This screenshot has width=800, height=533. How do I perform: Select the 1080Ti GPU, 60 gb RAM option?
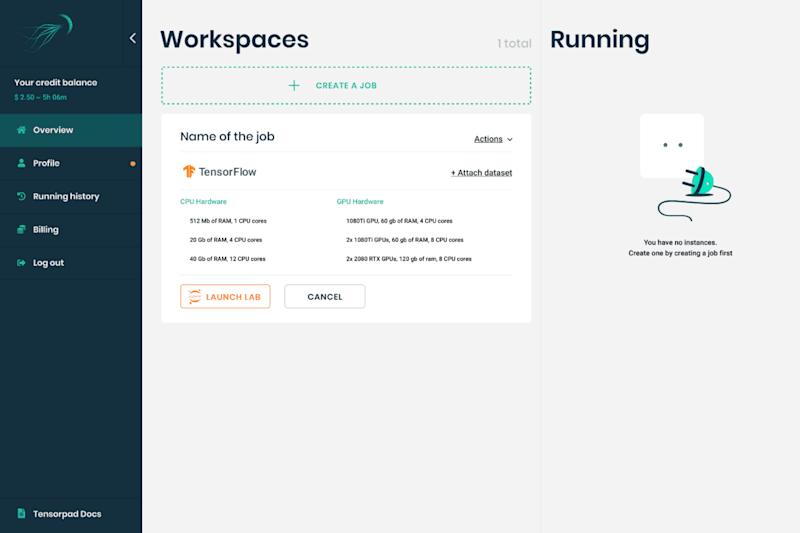coord(399,221)
